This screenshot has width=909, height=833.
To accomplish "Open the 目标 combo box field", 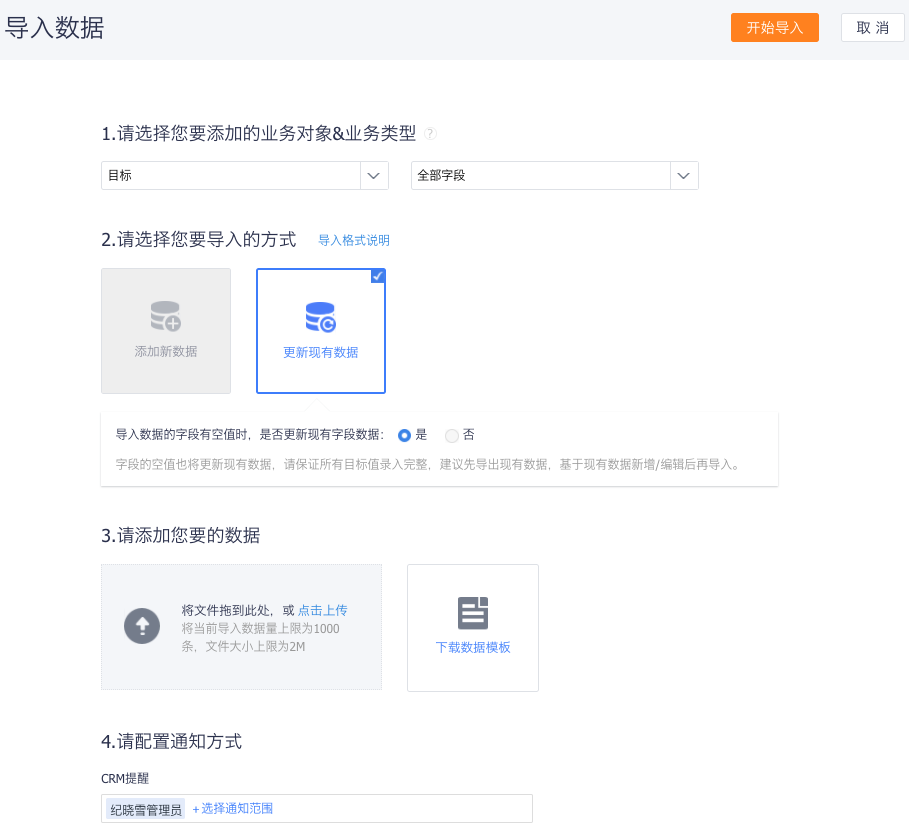I will click(245, 176).
